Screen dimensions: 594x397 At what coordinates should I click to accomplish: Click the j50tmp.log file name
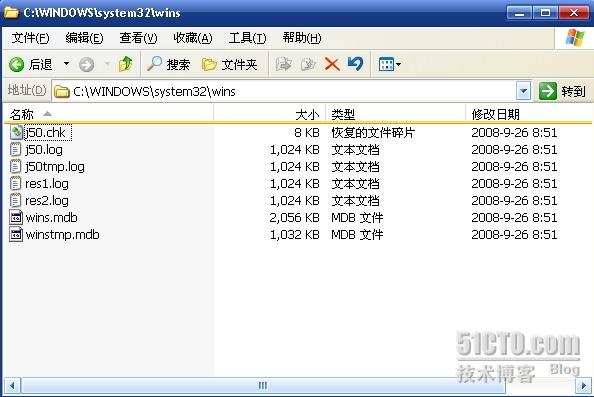tap(55, 167)
